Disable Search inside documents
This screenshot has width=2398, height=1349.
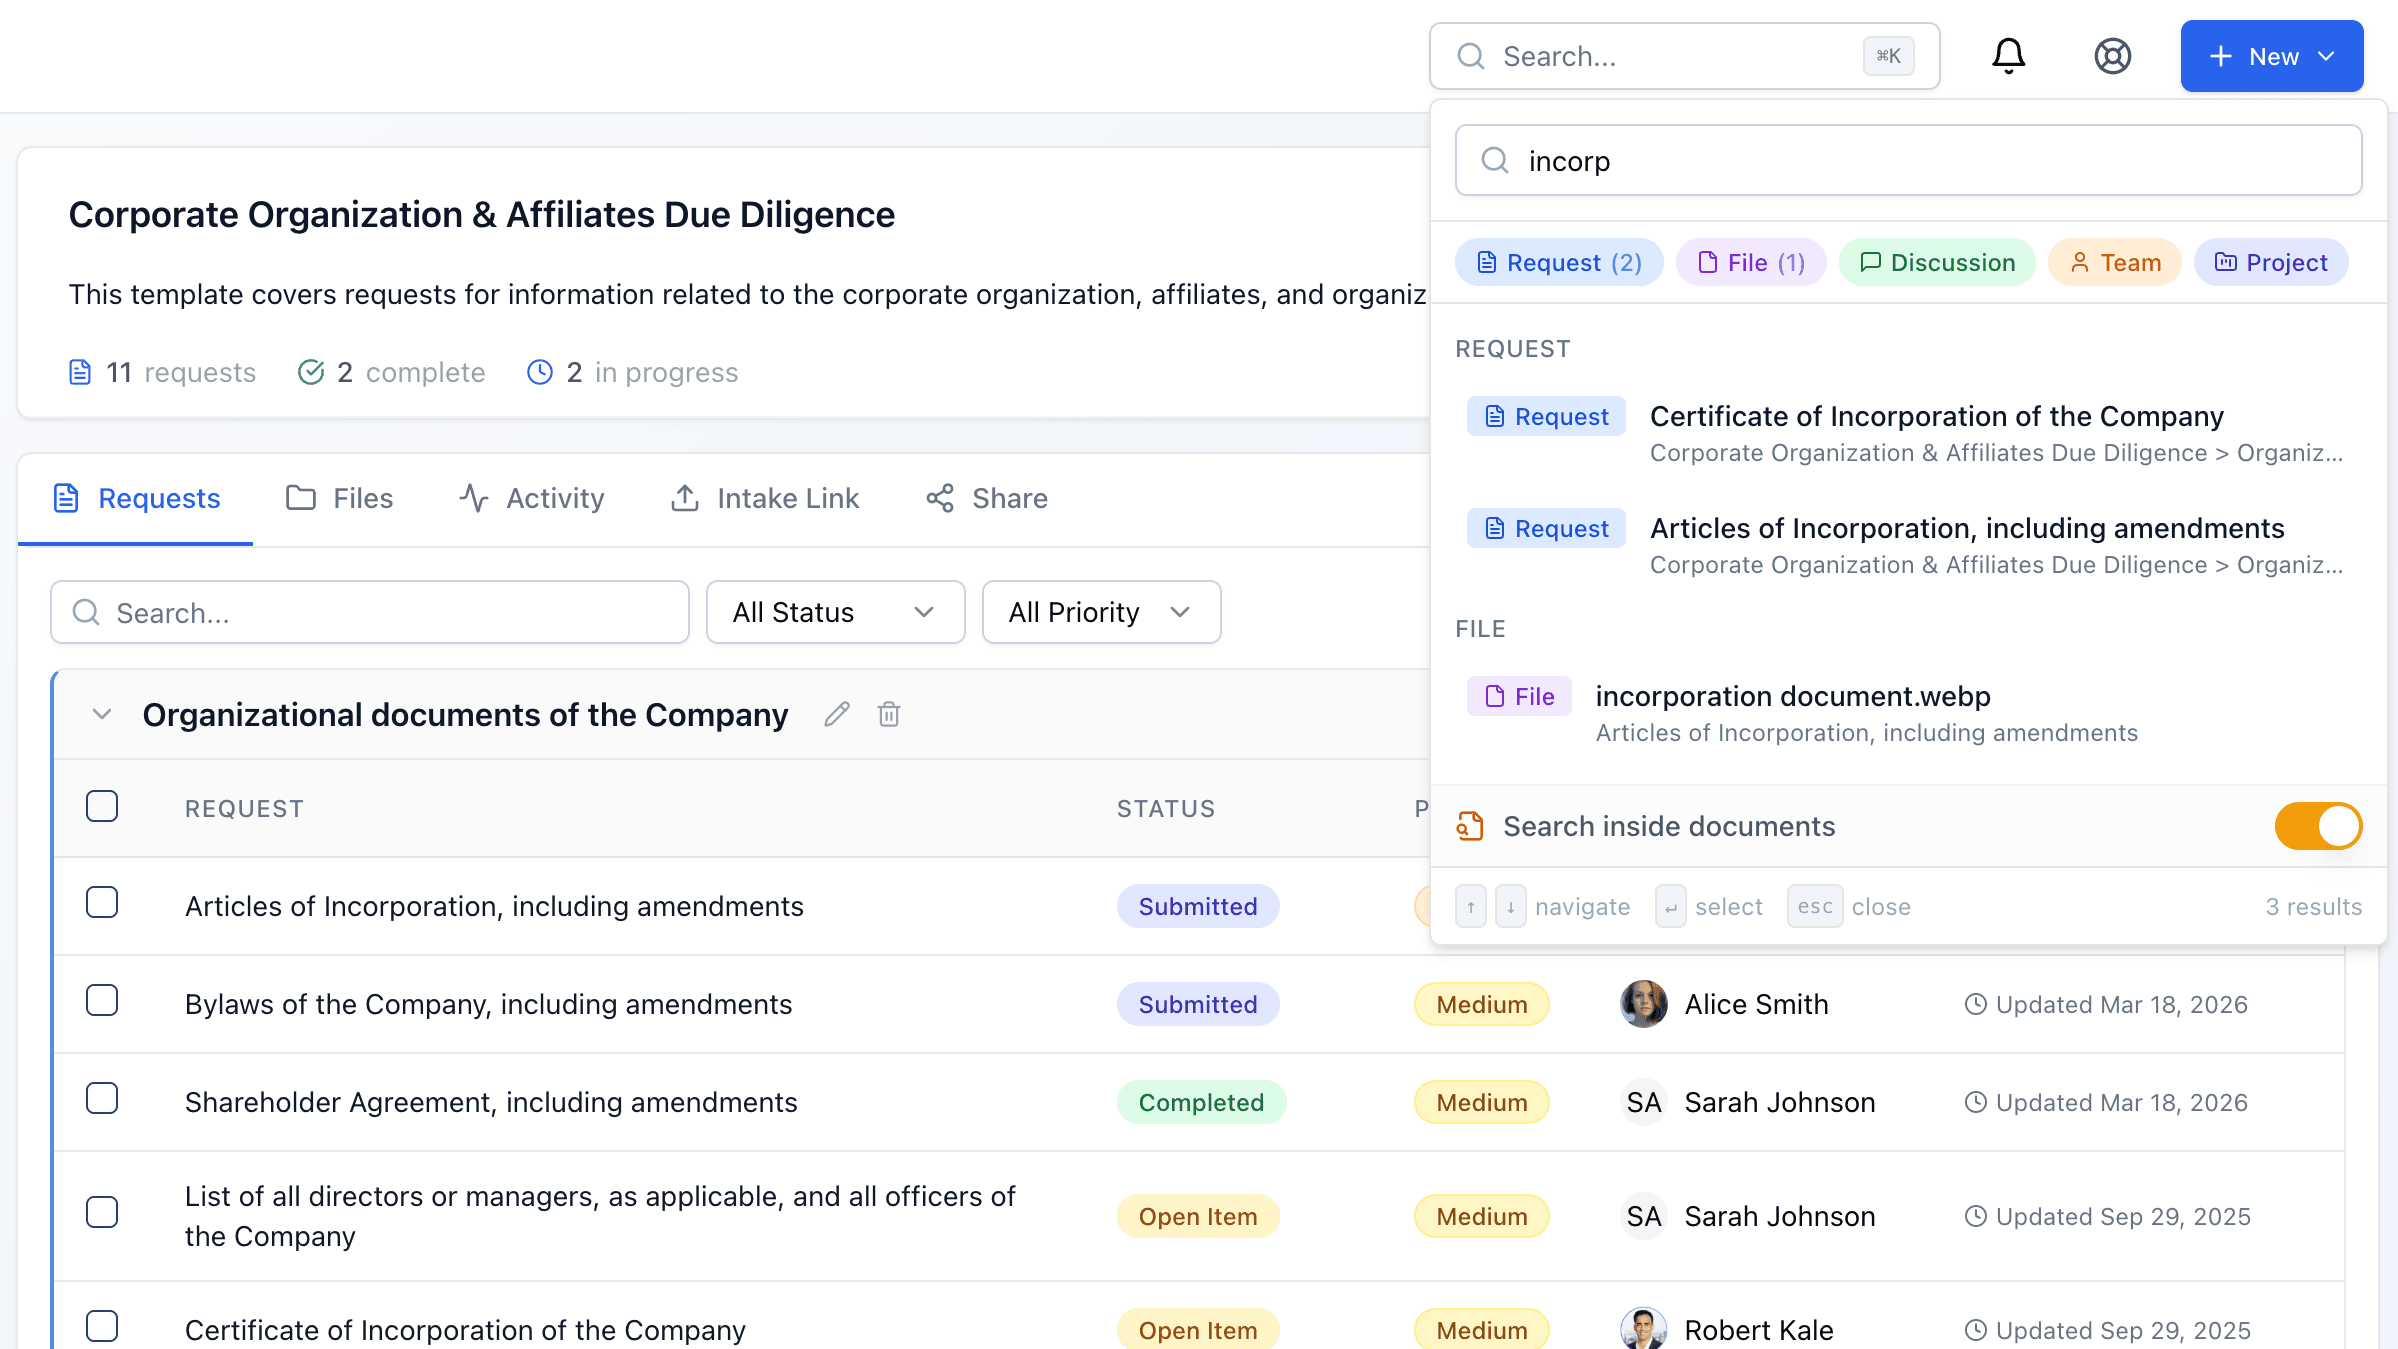click(x=2318, y=826)
